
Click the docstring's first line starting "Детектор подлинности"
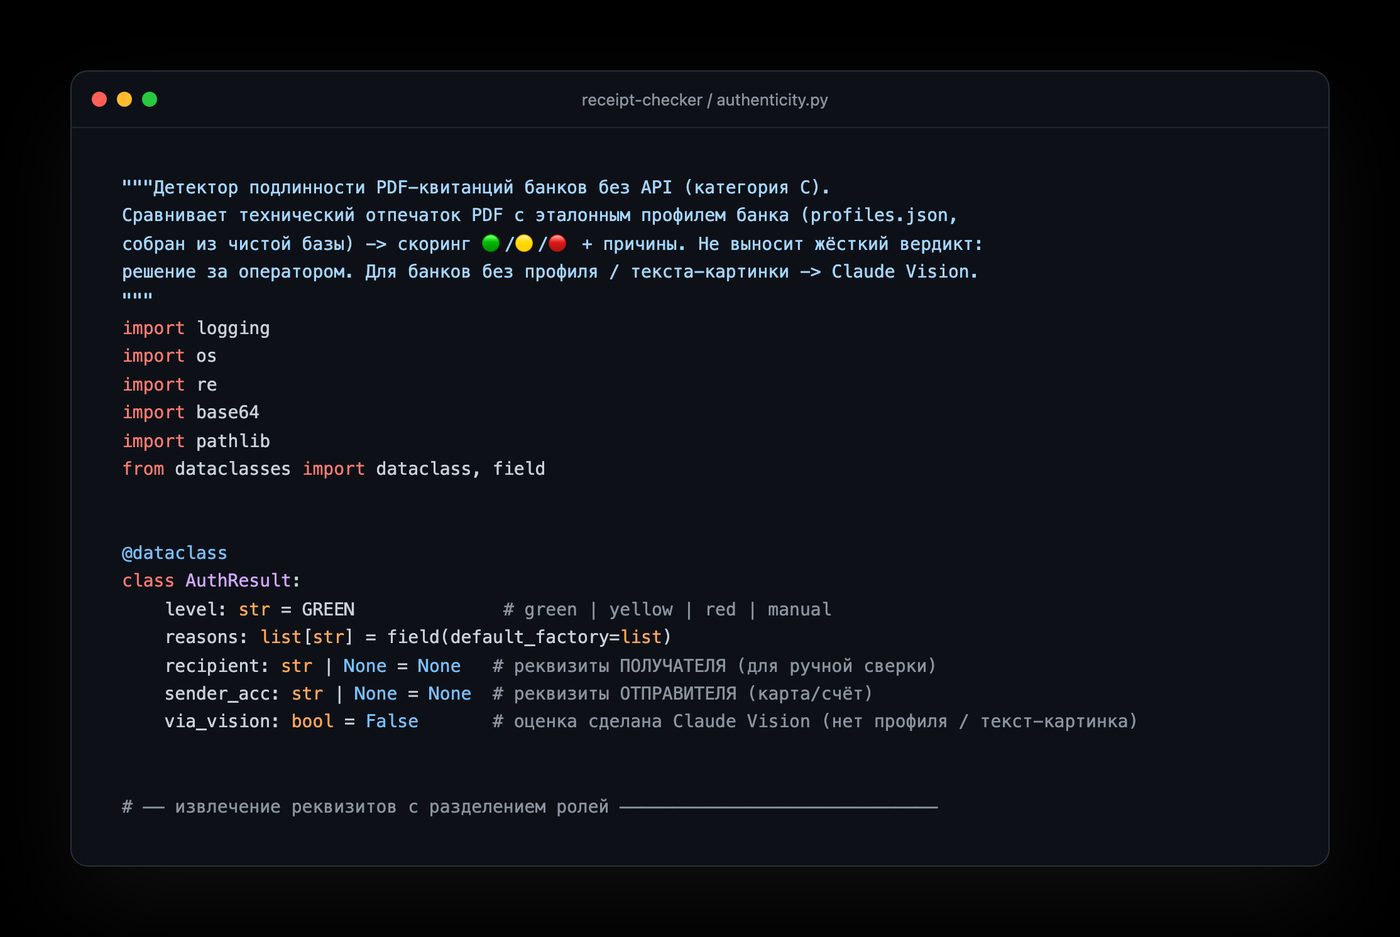[476, 187]
